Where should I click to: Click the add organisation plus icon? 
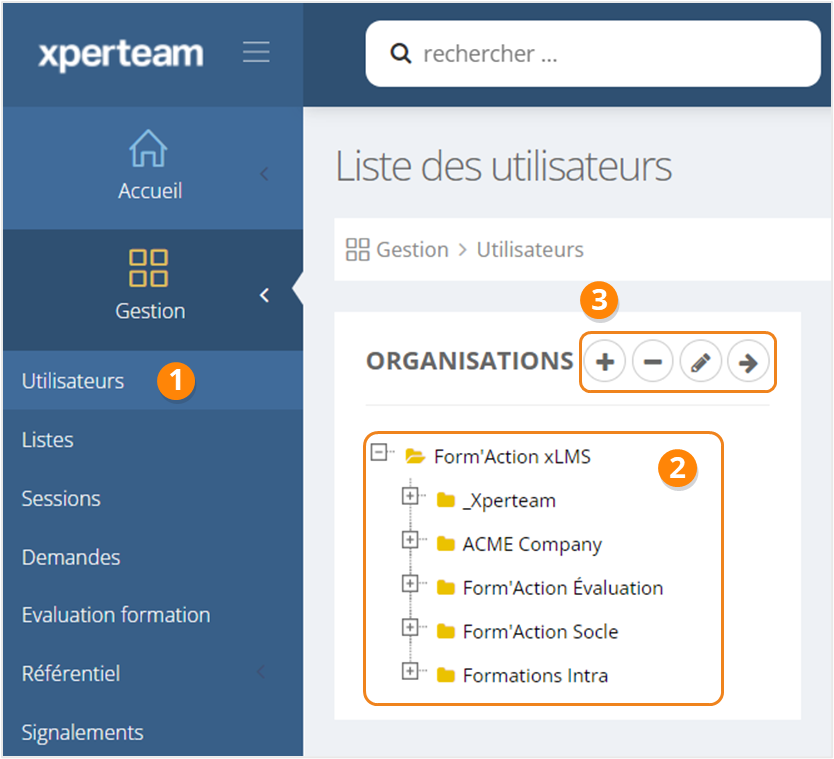pyautogui.click(x=605, y=363)
